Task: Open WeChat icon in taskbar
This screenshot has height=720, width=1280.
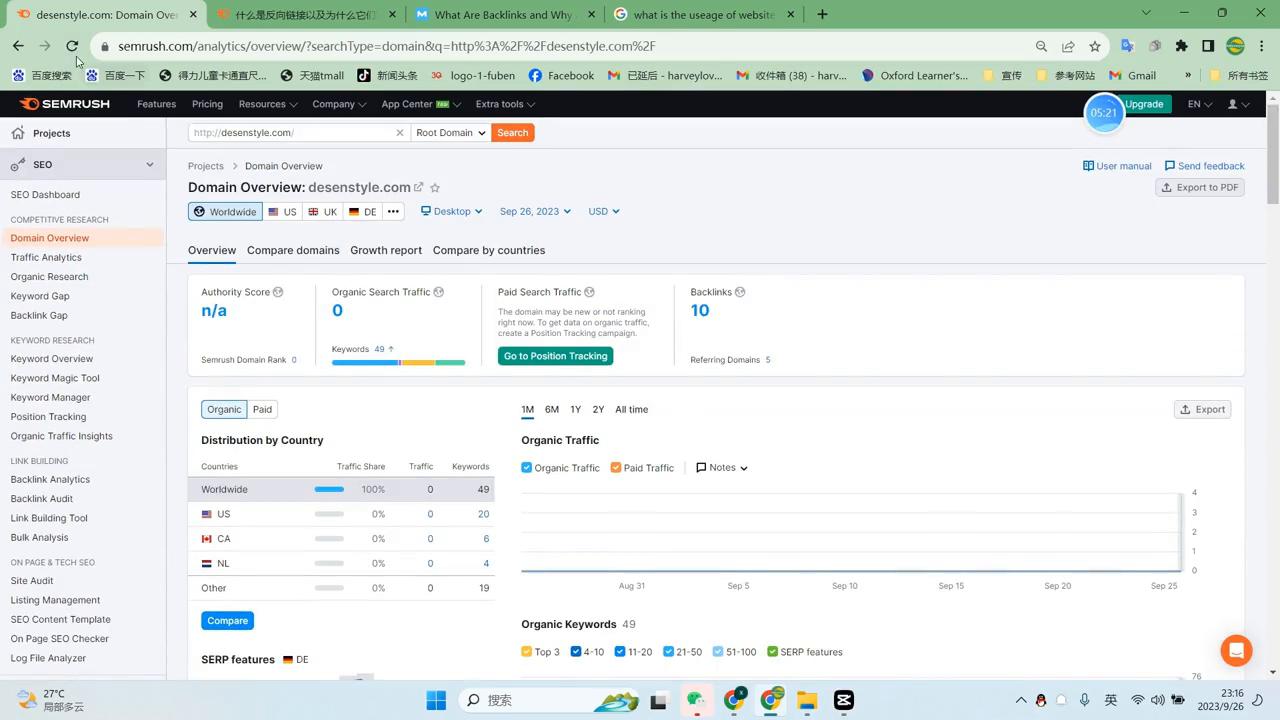Action: (695, 700)
